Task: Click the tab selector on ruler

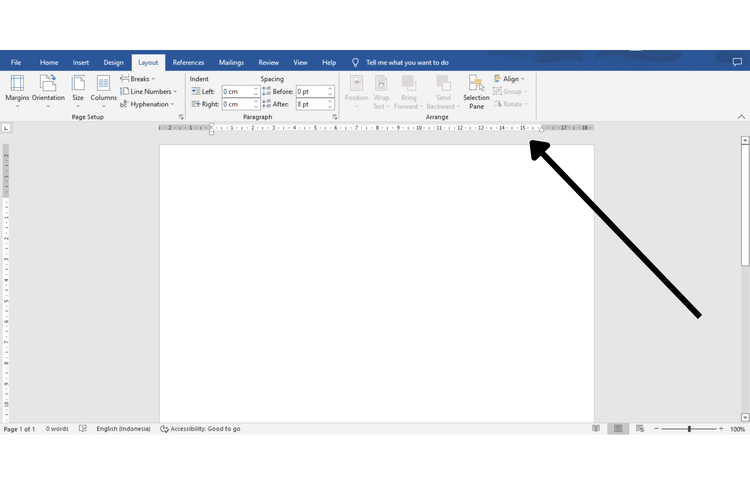Action: point(6,128)
